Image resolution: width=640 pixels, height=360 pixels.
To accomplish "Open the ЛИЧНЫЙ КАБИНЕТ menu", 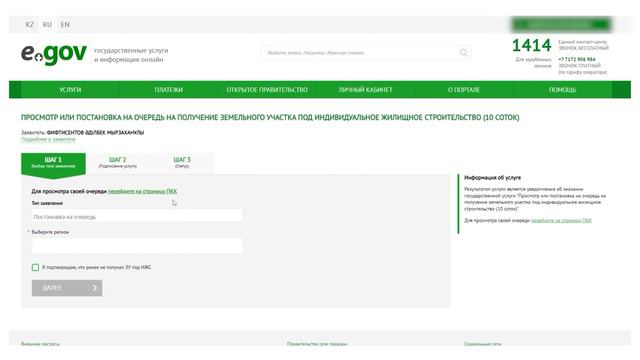I will 365,90.
